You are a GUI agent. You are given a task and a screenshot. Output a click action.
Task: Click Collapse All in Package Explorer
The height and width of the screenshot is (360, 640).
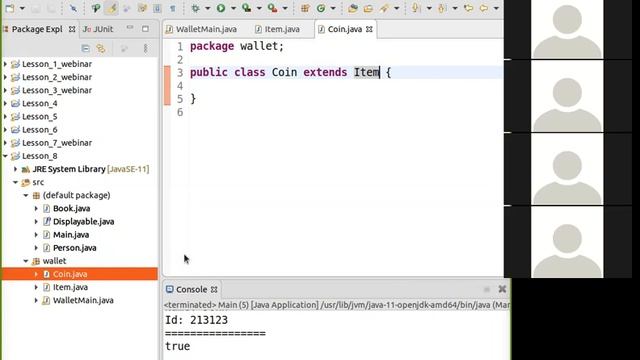point(85,49)
